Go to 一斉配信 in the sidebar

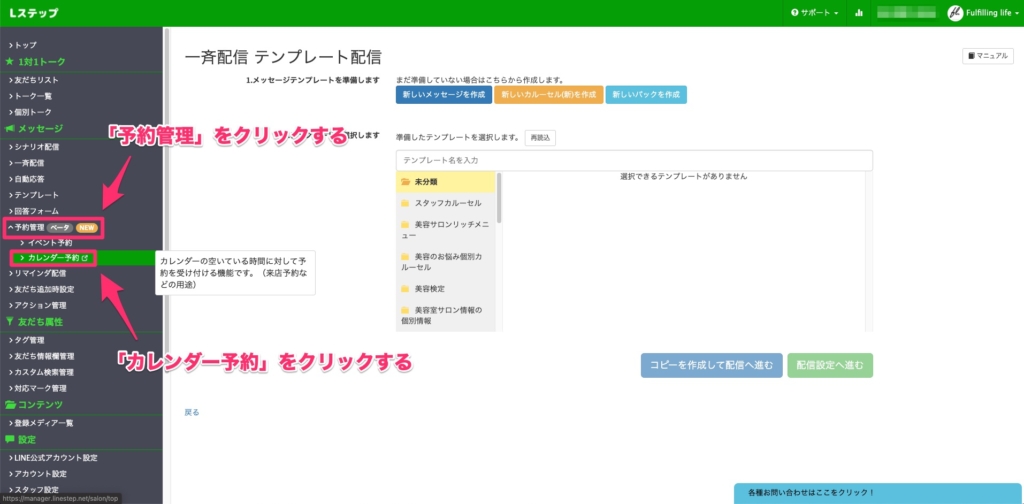pos(30,163)
